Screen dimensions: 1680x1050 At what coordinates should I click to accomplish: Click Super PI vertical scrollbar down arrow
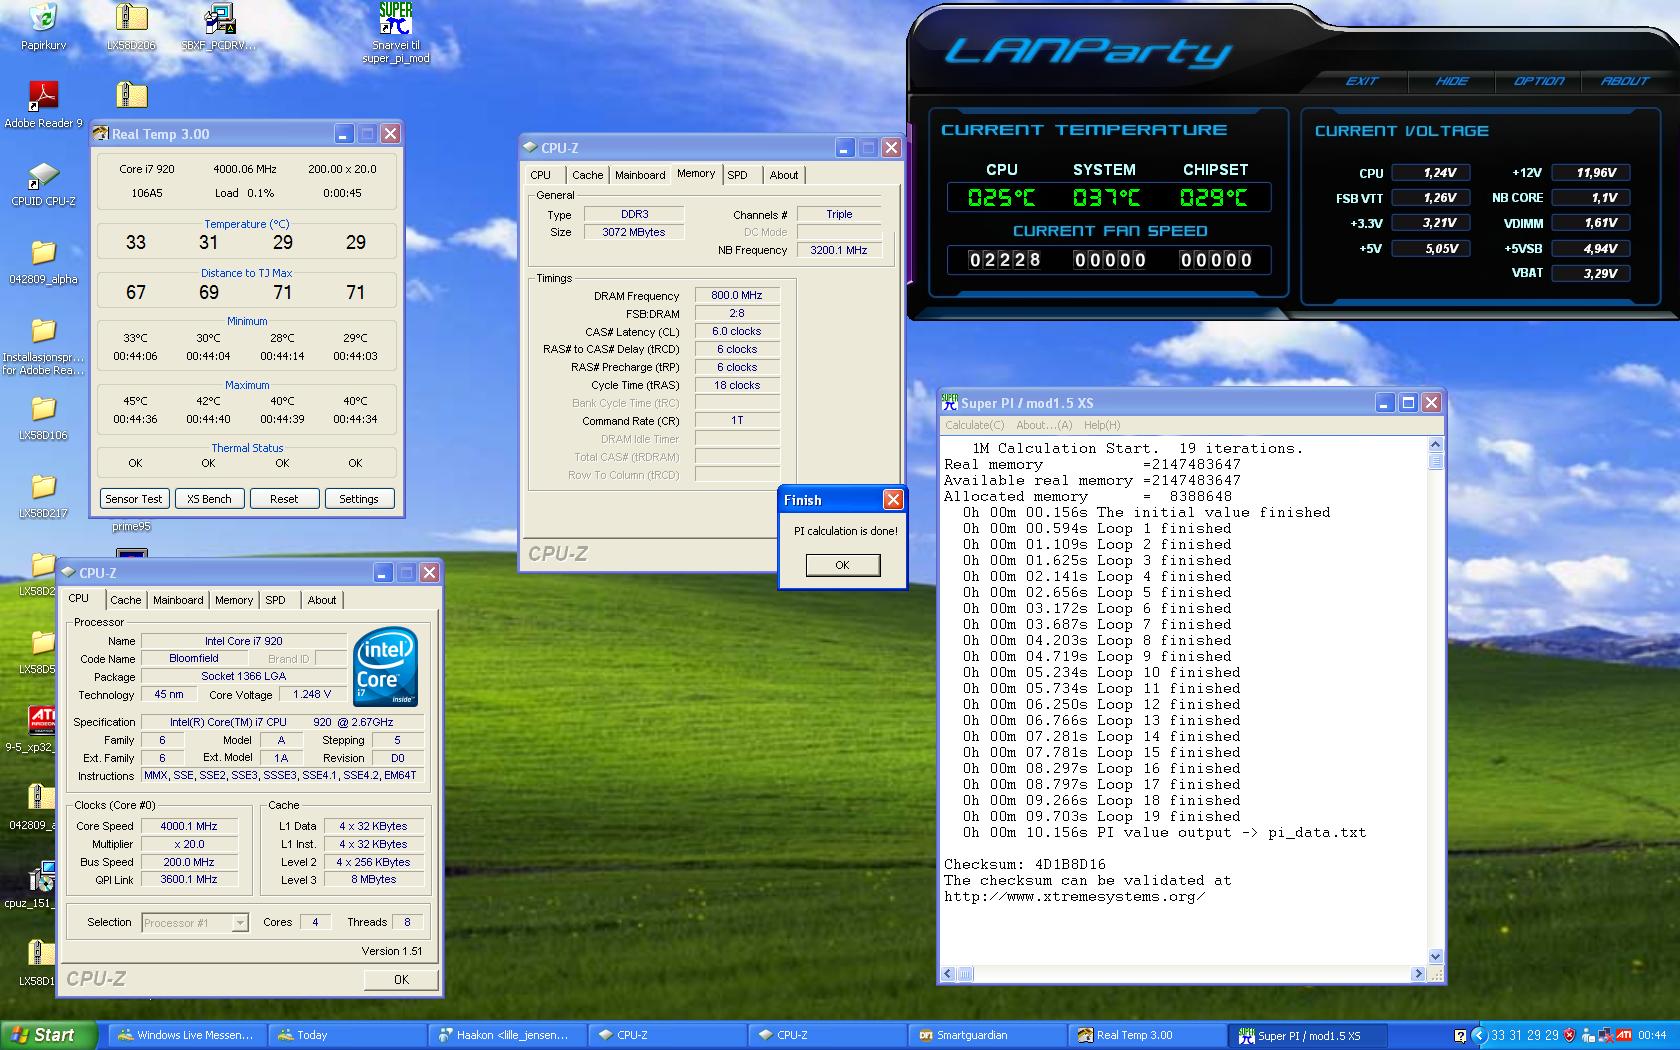(x=1436, y=956)
